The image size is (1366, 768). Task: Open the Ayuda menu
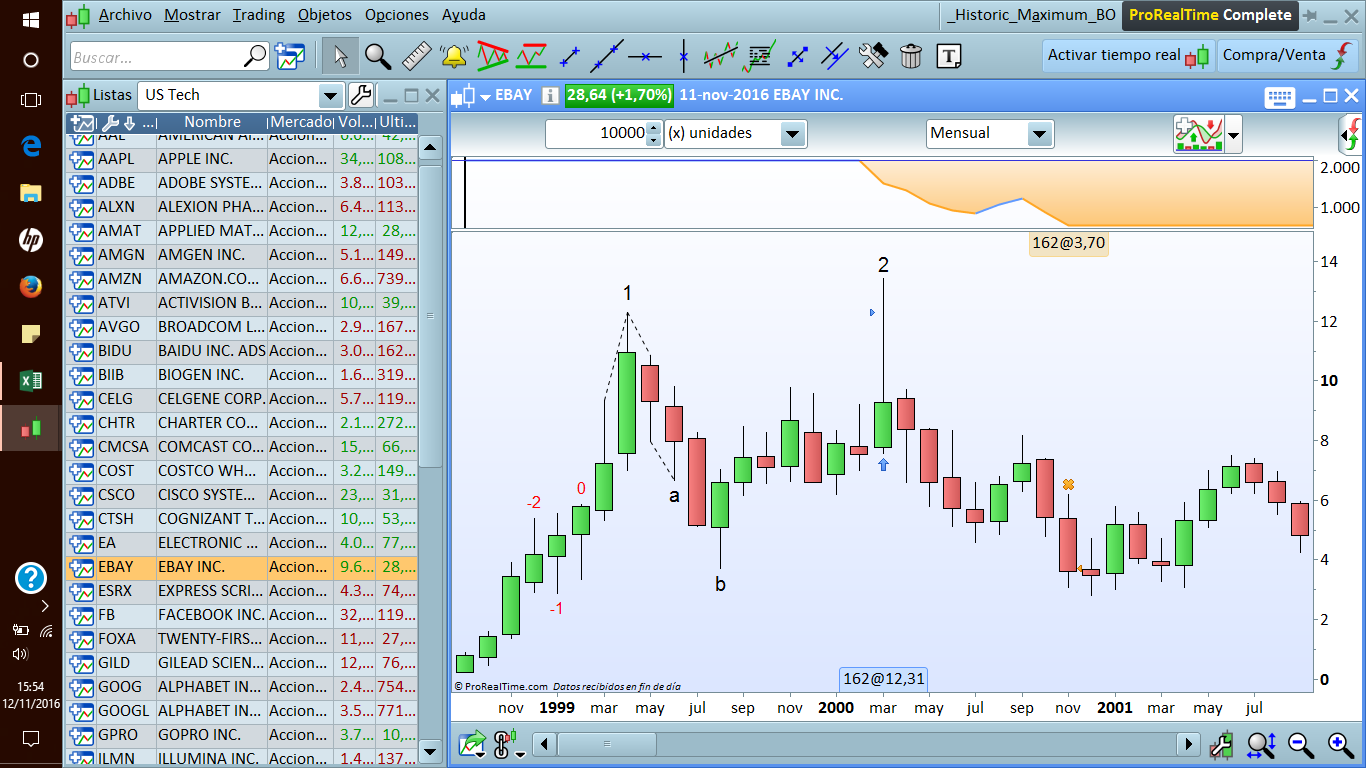464,15
